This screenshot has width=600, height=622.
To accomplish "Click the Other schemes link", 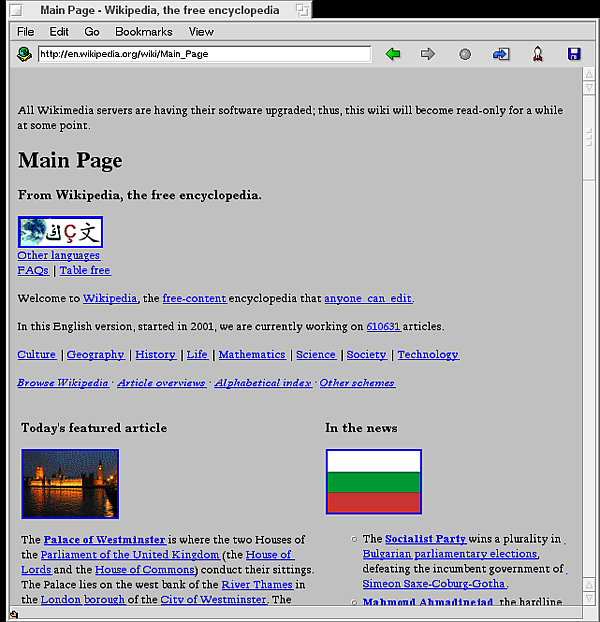I will pyautogui.click(x=357, y=383).
